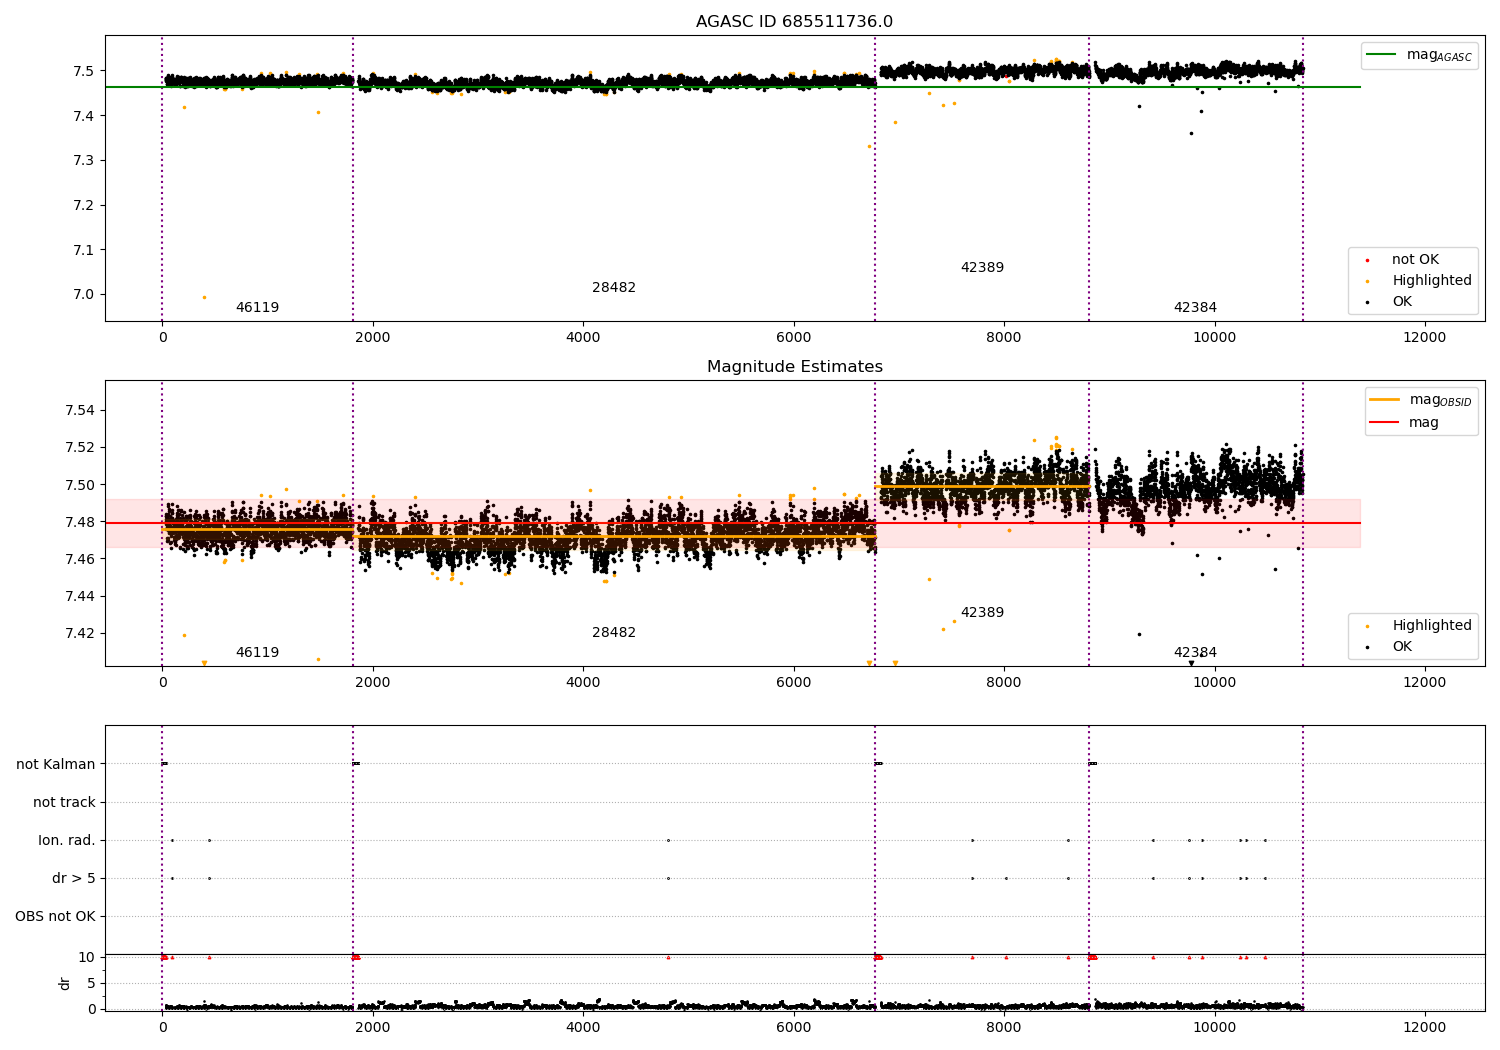The width and height of the screenshot is (1500, 1050).
Task: Click the 'dr > 5' axis label
Action: click(x=74, y=879)
